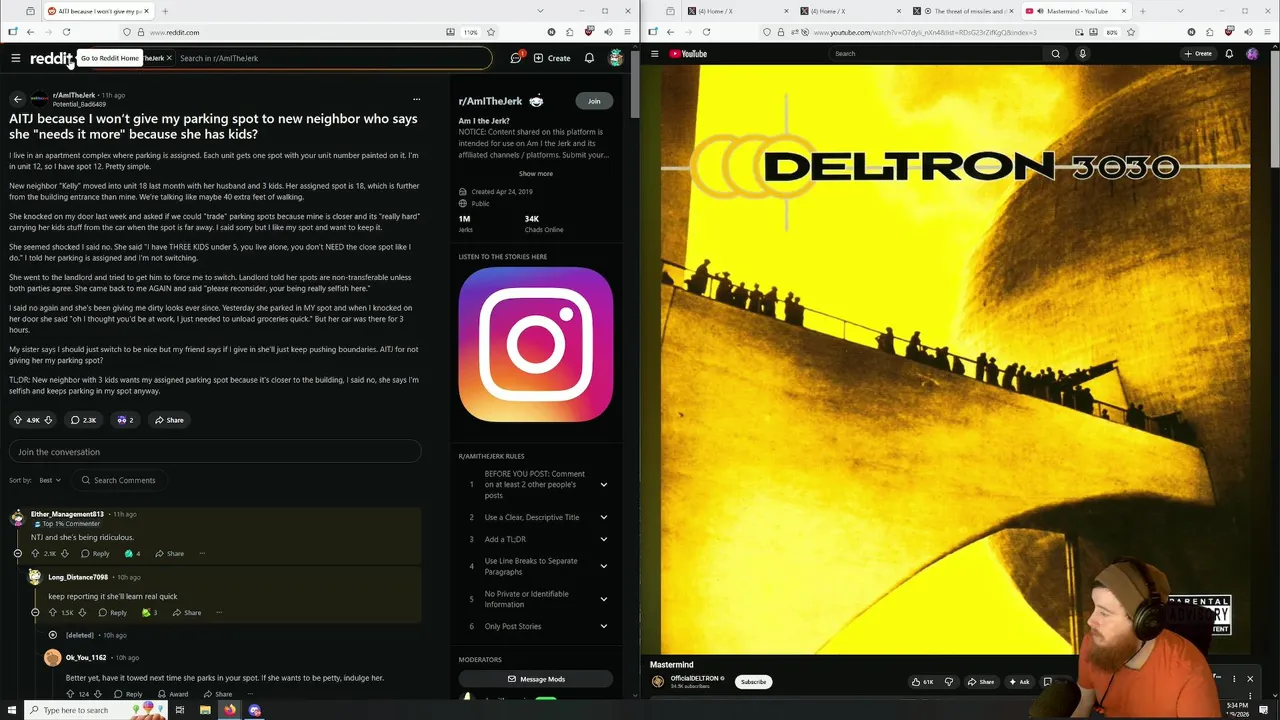Click the Message Mods button
This screenshot has width=1280, height=720.
(535, 679)
